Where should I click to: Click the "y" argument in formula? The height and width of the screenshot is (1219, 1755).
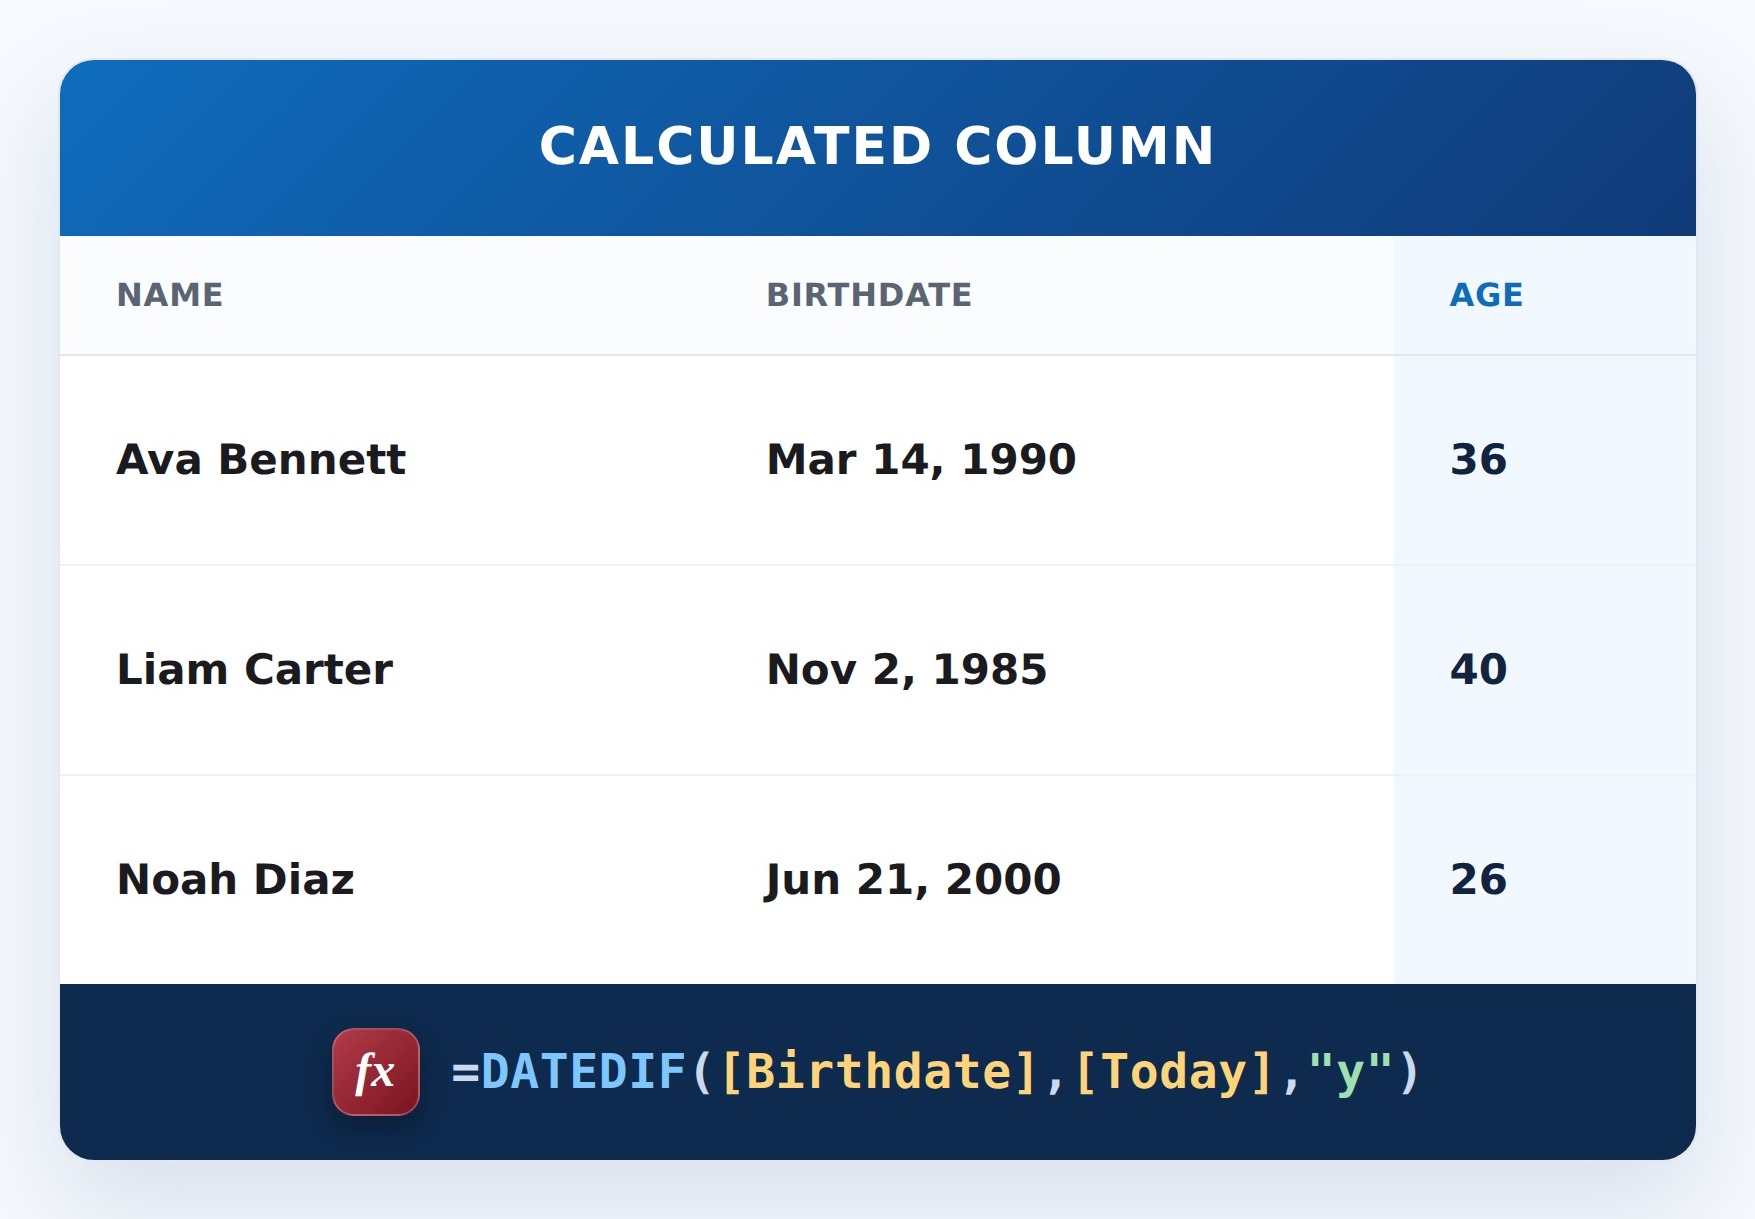(1351, 1070)
